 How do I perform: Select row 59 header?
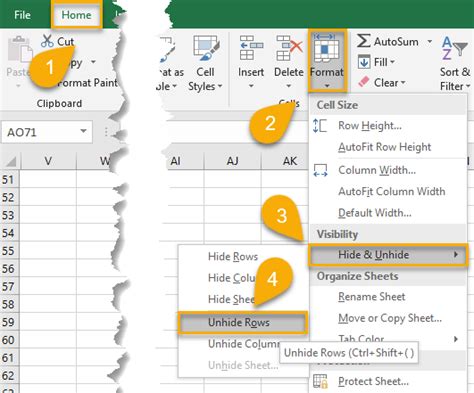(x=9, y=322)
